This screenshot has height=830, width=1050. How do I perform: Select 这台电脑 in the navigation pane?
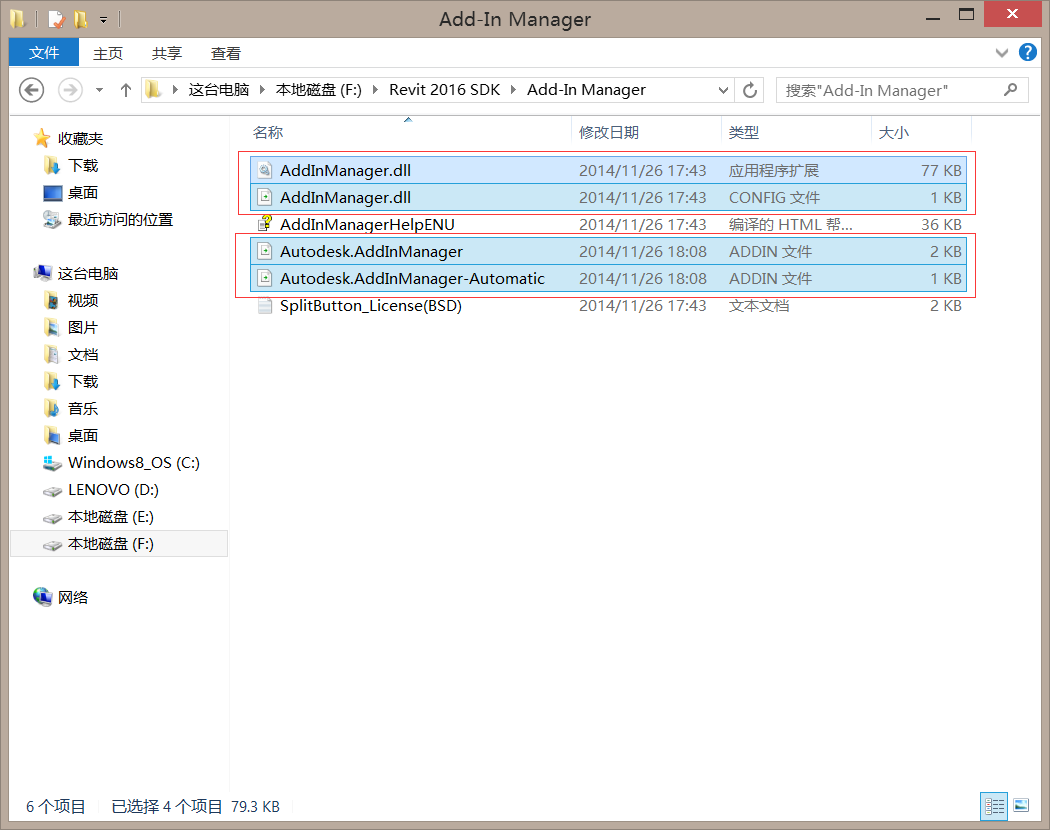point(88,273)
